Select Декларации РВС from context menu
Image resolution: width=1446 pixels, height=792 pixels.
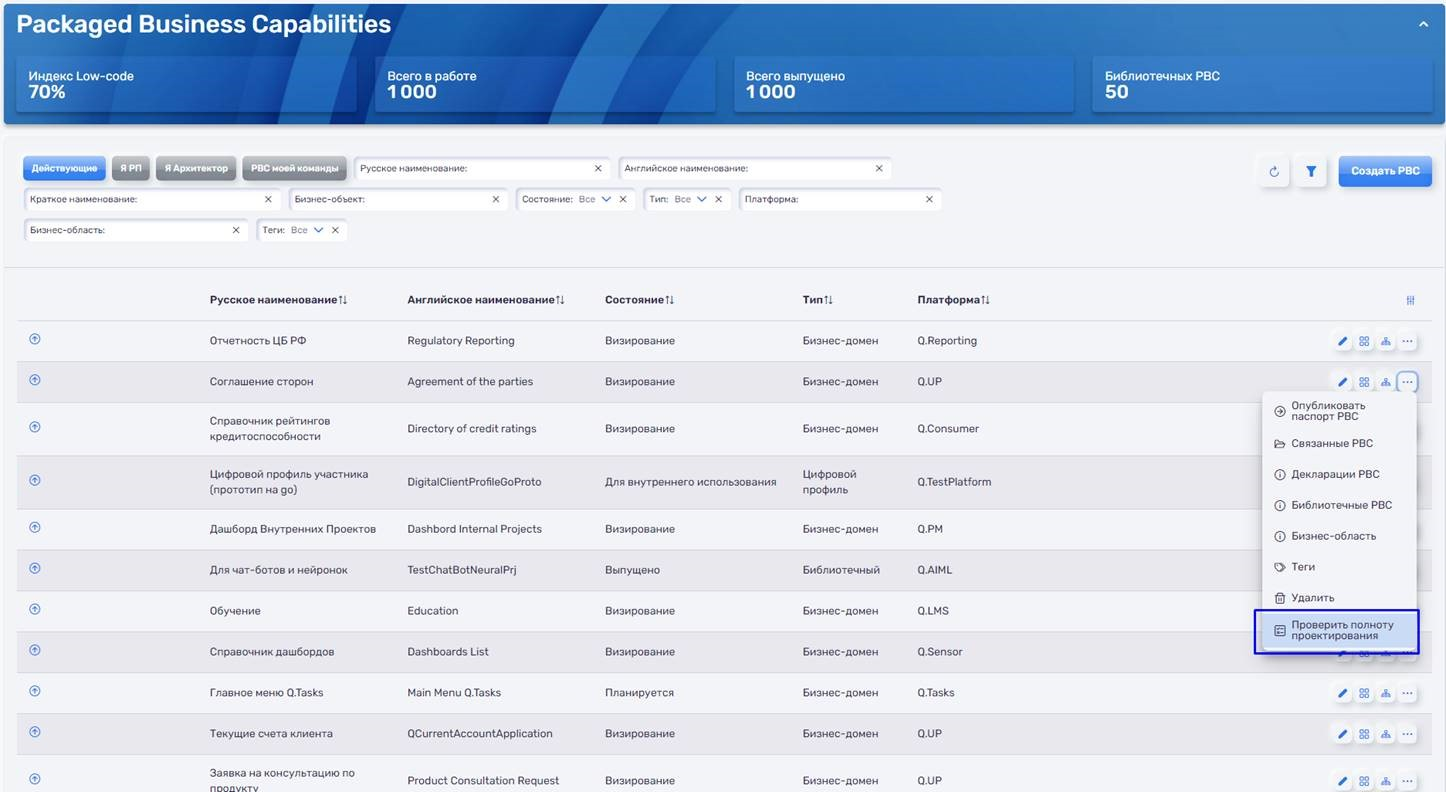point(1339,474)
